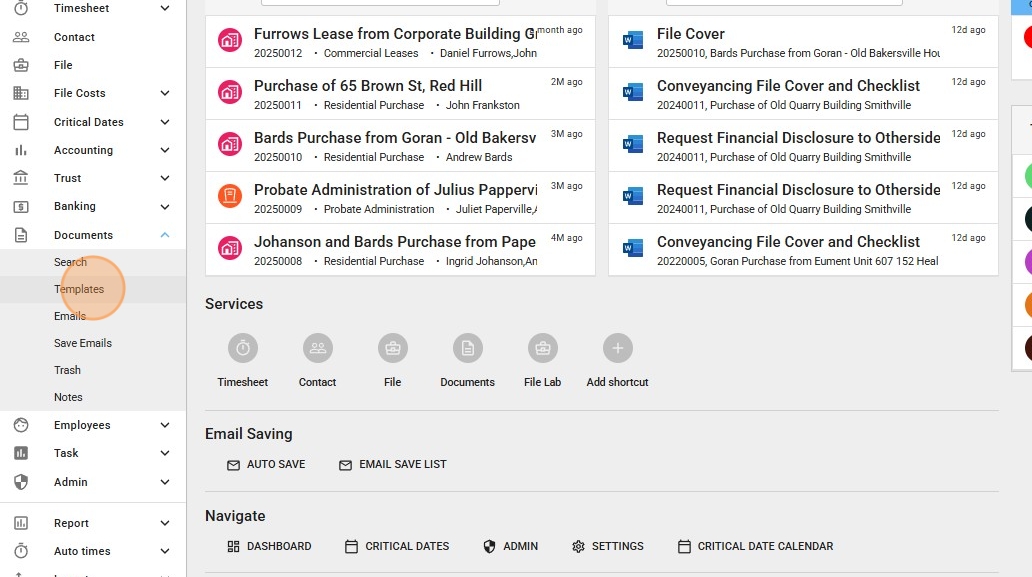1032x577 pixels.
Task: Navigate to CRITICAL DATE CALENDAR
Action: [755, 547]
